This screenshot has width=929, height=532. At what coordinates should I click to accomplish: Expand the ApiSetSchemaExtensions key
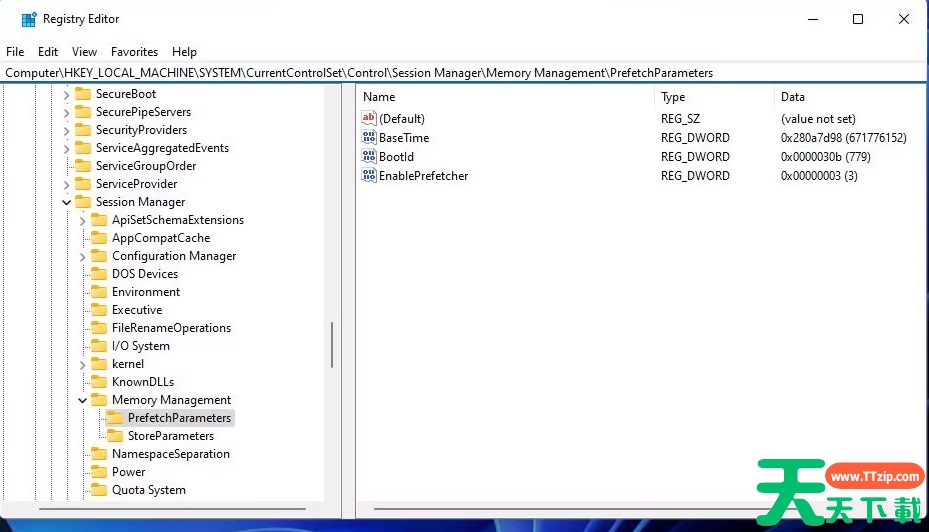(x=82, y=220)
